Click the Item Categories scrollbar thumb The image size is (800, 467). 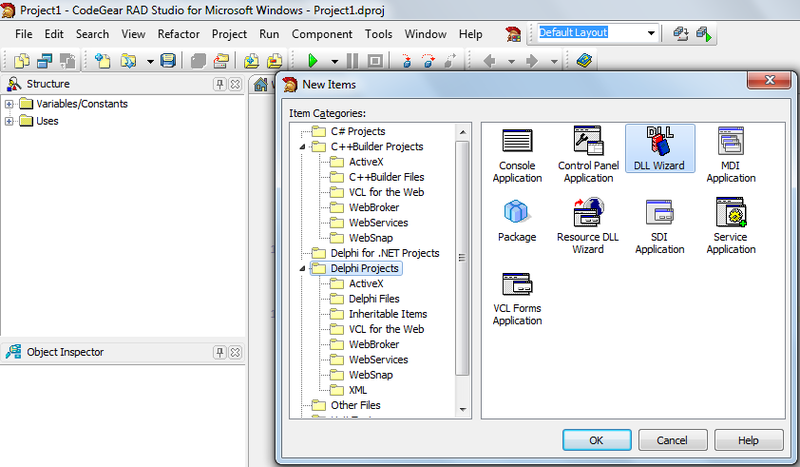point(462,258)
